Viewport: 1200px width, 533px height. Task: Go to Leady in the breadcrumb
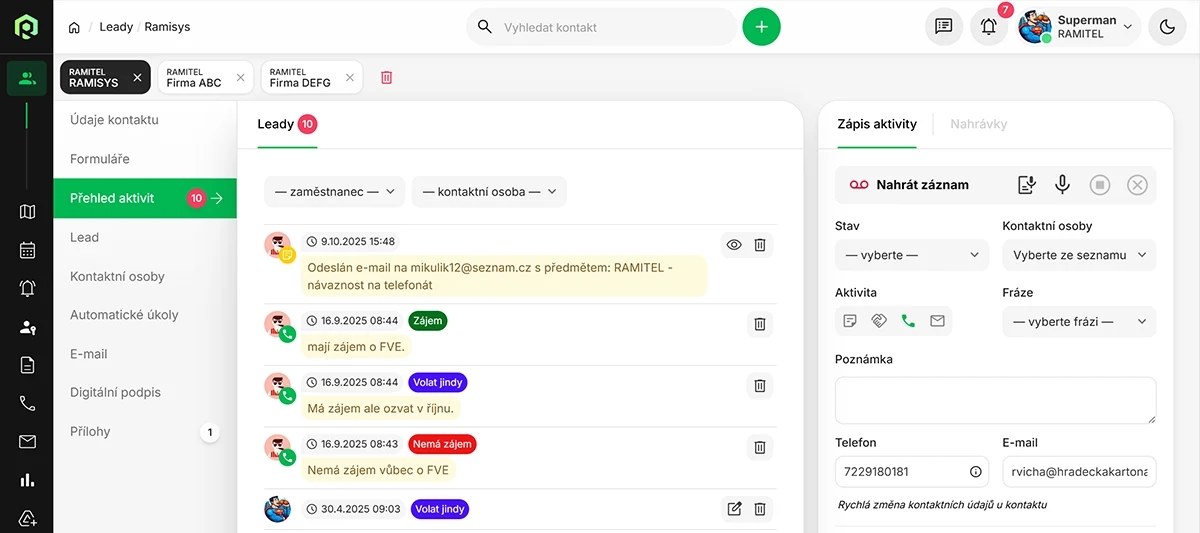tap(116, 27)
